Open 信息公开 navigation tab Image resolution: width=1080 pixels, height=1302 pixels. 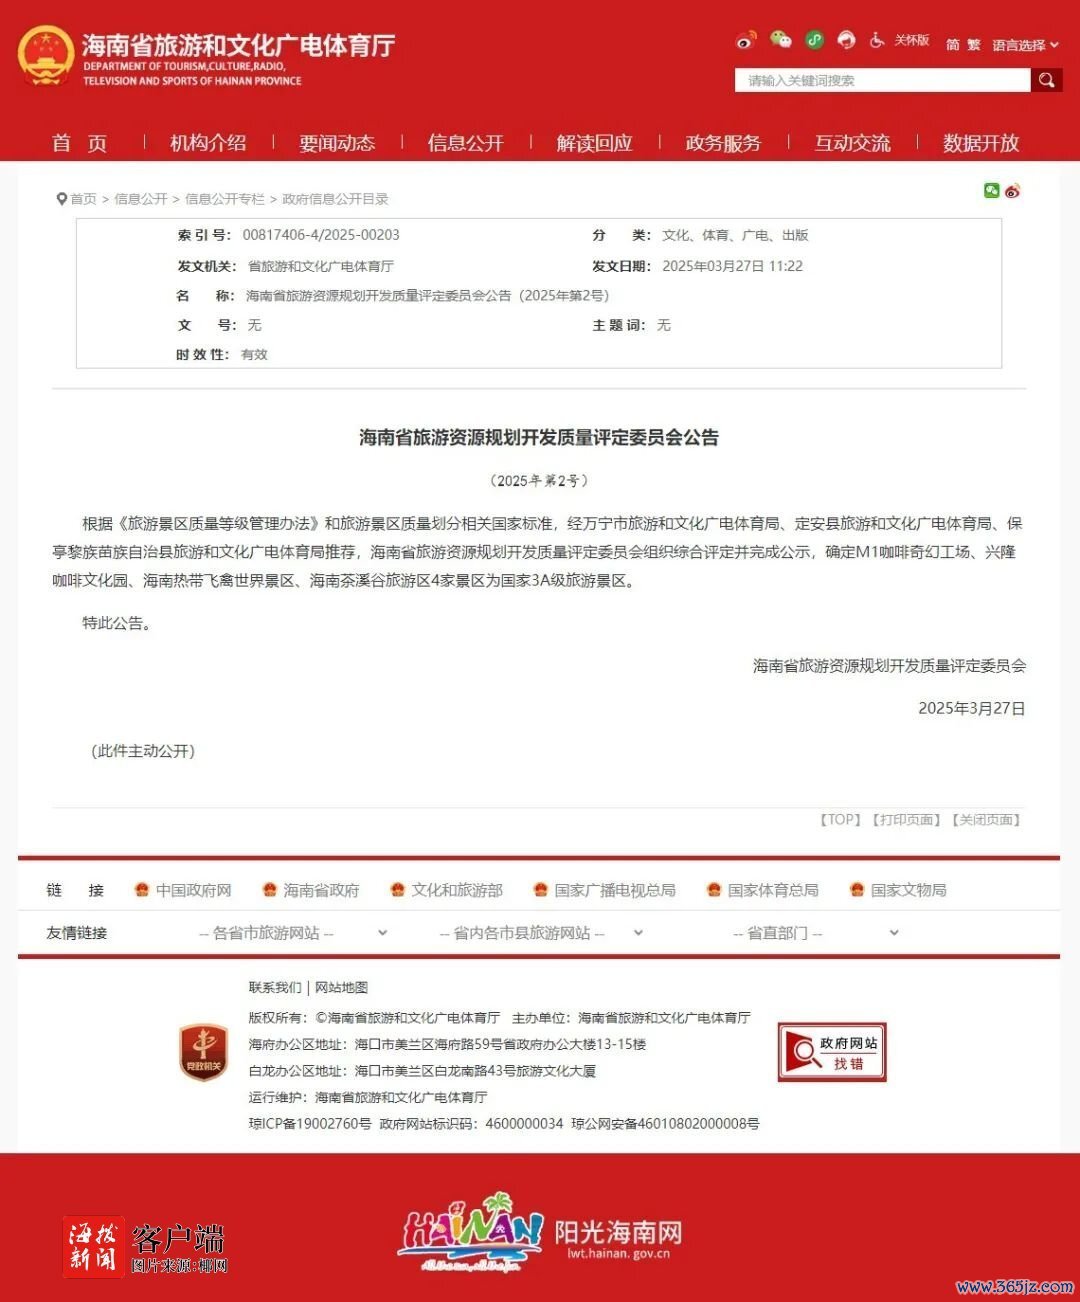pyautogui.click(x=466, y=143)
